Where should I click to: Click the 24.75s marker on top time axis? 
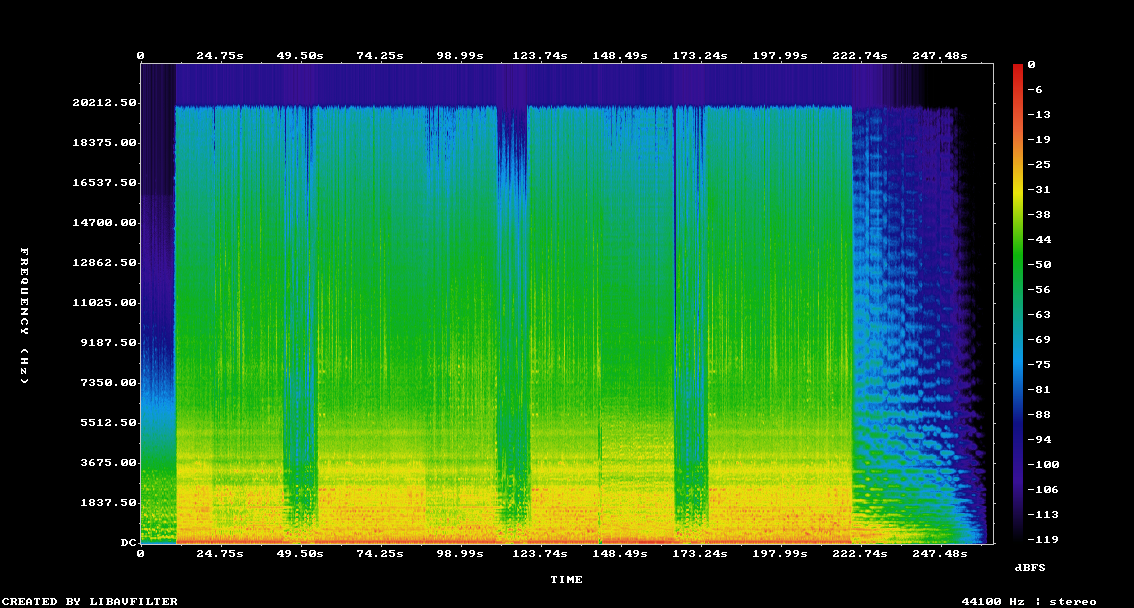(x=220, y=56)
